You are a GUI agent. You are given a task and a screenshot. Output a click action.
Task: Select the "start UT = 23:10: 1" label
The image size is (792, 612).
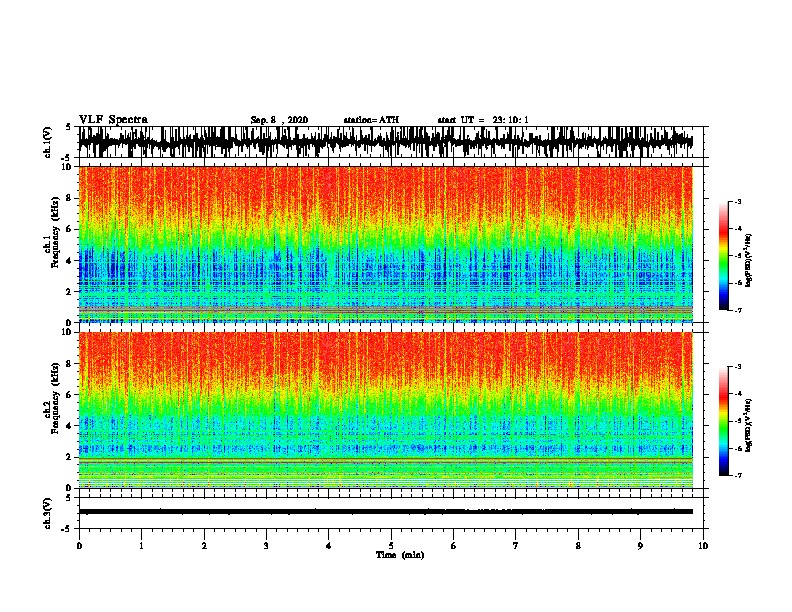[x=483, y=120]
